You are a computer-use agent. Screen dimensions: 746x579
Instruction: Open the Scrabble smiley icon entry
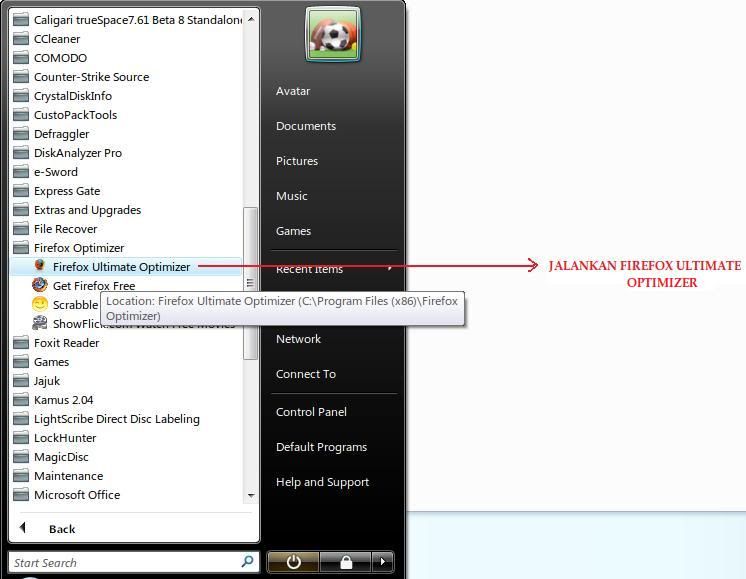tap(40, 304)
